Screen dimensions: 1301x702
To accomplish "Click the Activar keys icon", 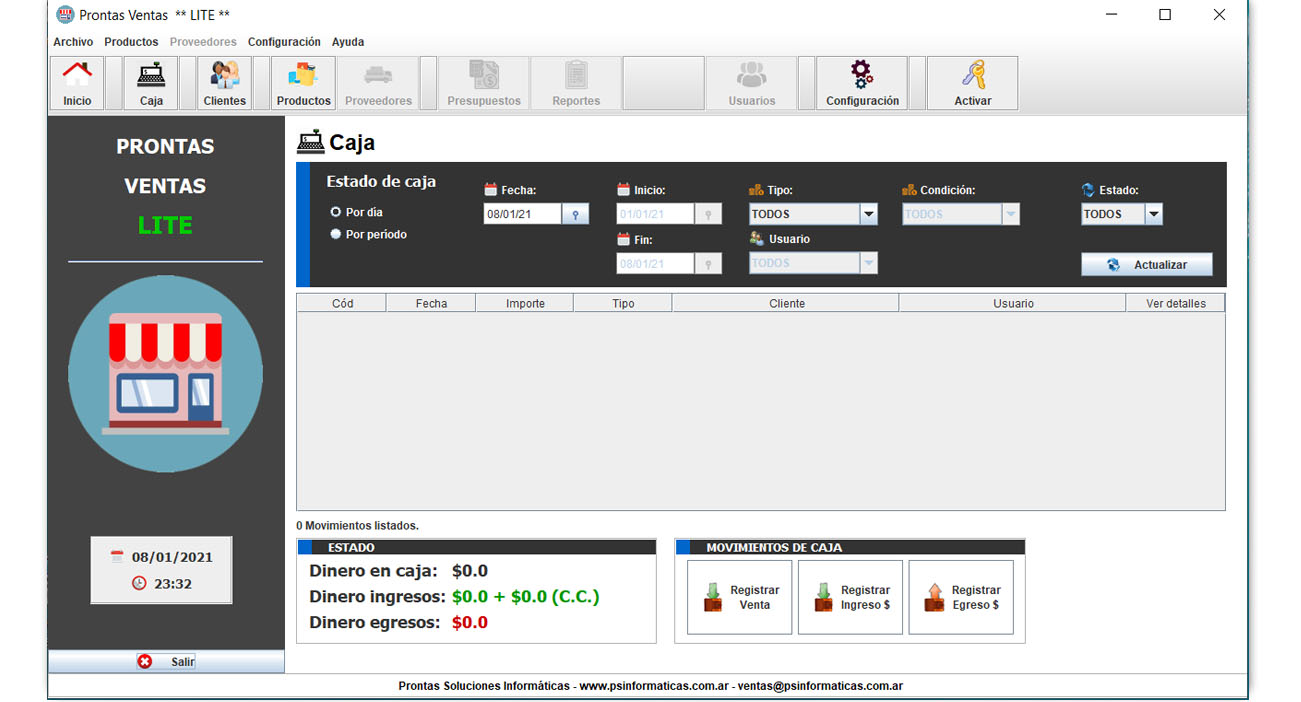I will pyautogui.click(x=973, y=83).
